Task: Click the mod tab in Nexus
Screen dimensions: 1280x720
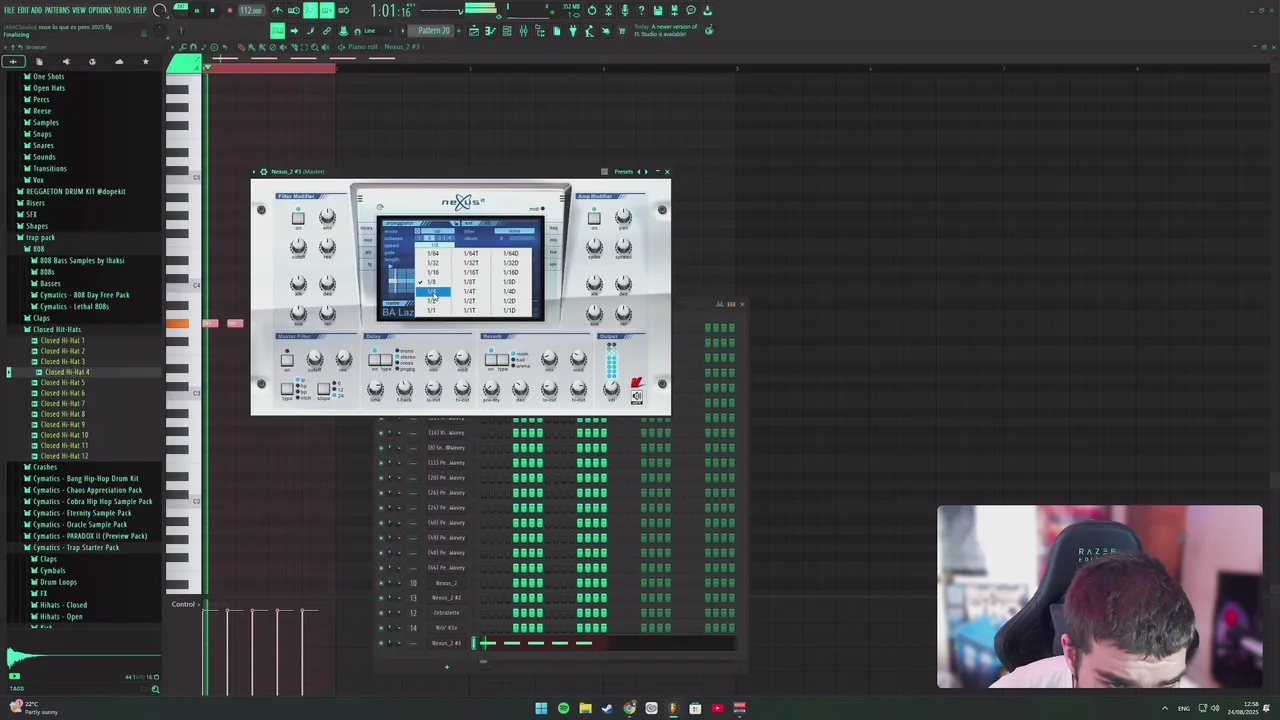Action: pyautogui.click(x=367, y=241)
